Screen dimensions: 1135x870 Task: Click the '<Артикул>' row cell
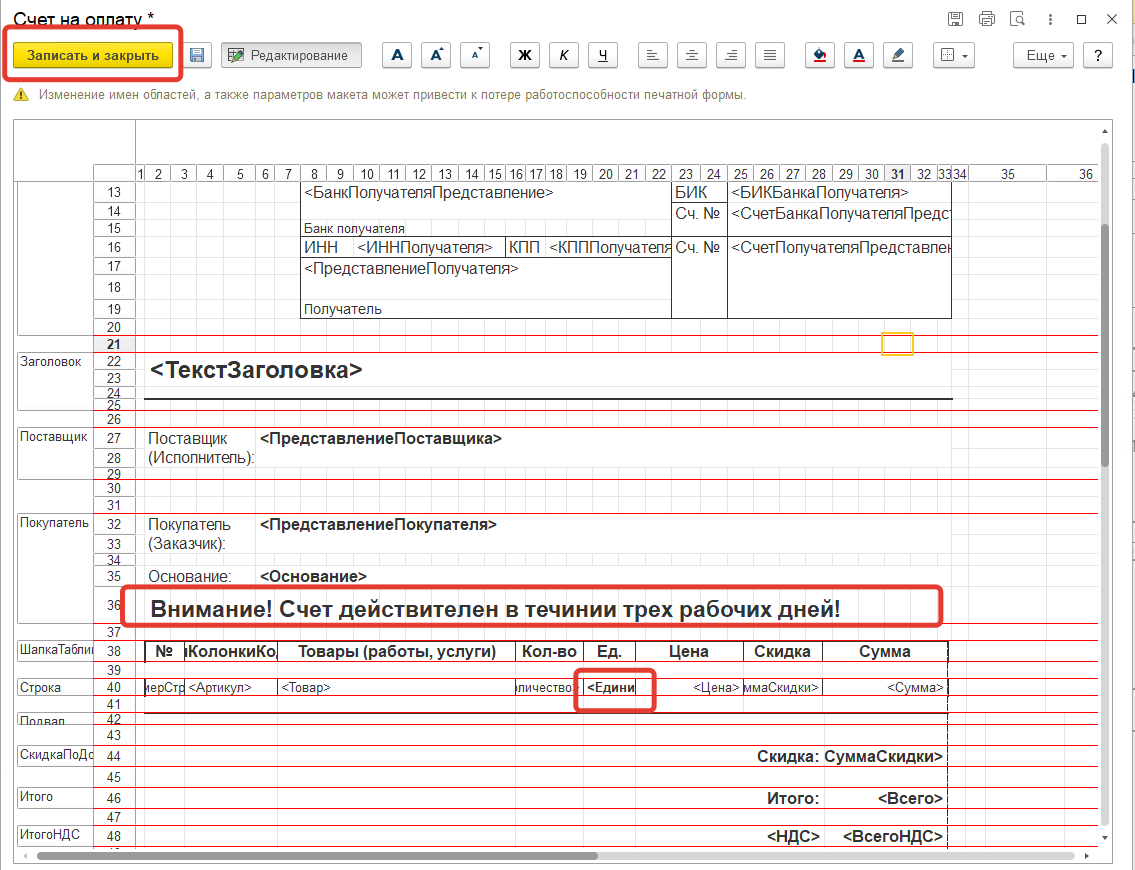point(232,688)
